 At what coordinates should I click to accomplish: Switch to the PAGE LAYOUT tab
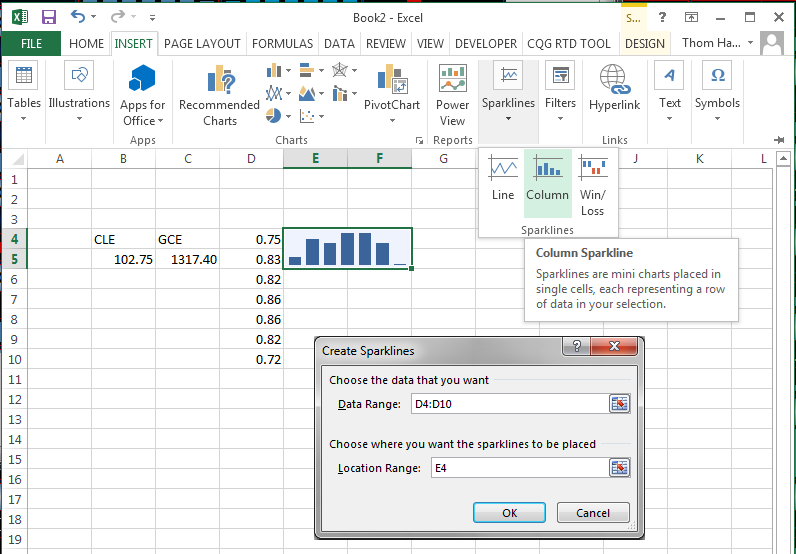tap(202, 44)
